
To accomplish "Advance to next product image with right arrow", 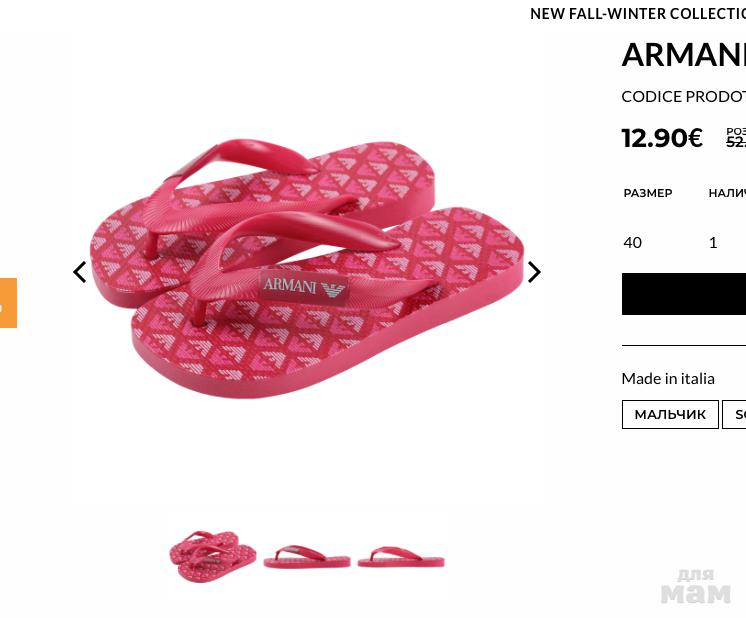I will coord(534,272).
